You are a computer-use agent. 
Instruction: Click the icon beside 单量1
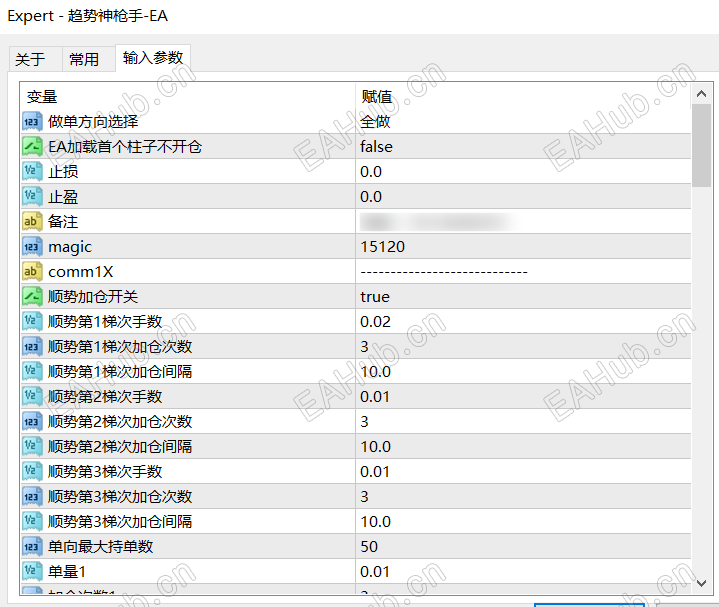point(32,571)
